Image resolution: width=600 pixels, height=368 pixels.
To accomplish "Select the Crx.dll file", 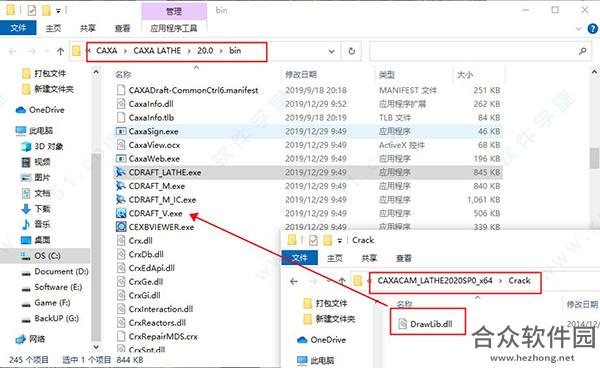I will coord(140,241).
